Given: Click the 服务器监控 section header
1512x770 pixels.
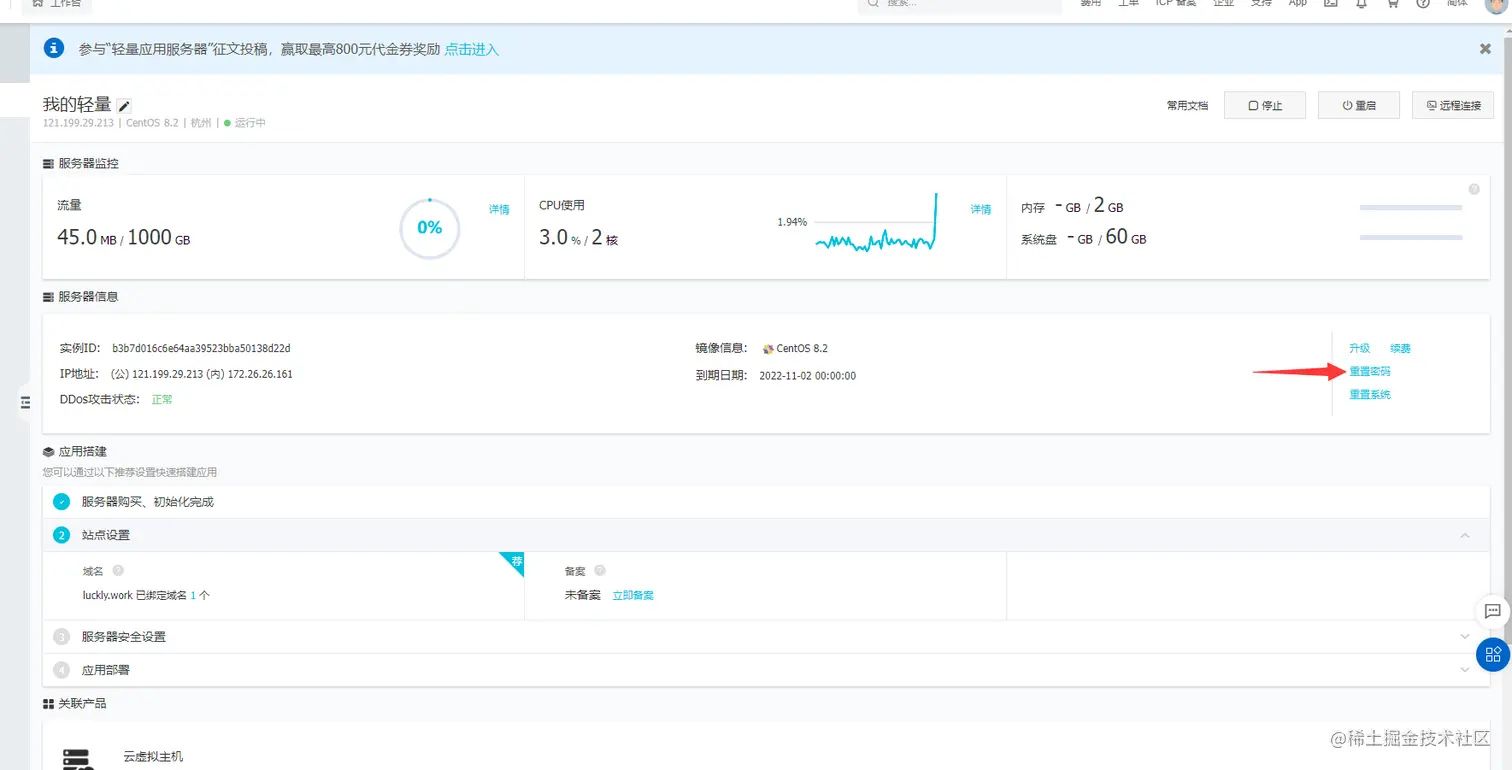Looking at the screenshot, I should [88, 163].
